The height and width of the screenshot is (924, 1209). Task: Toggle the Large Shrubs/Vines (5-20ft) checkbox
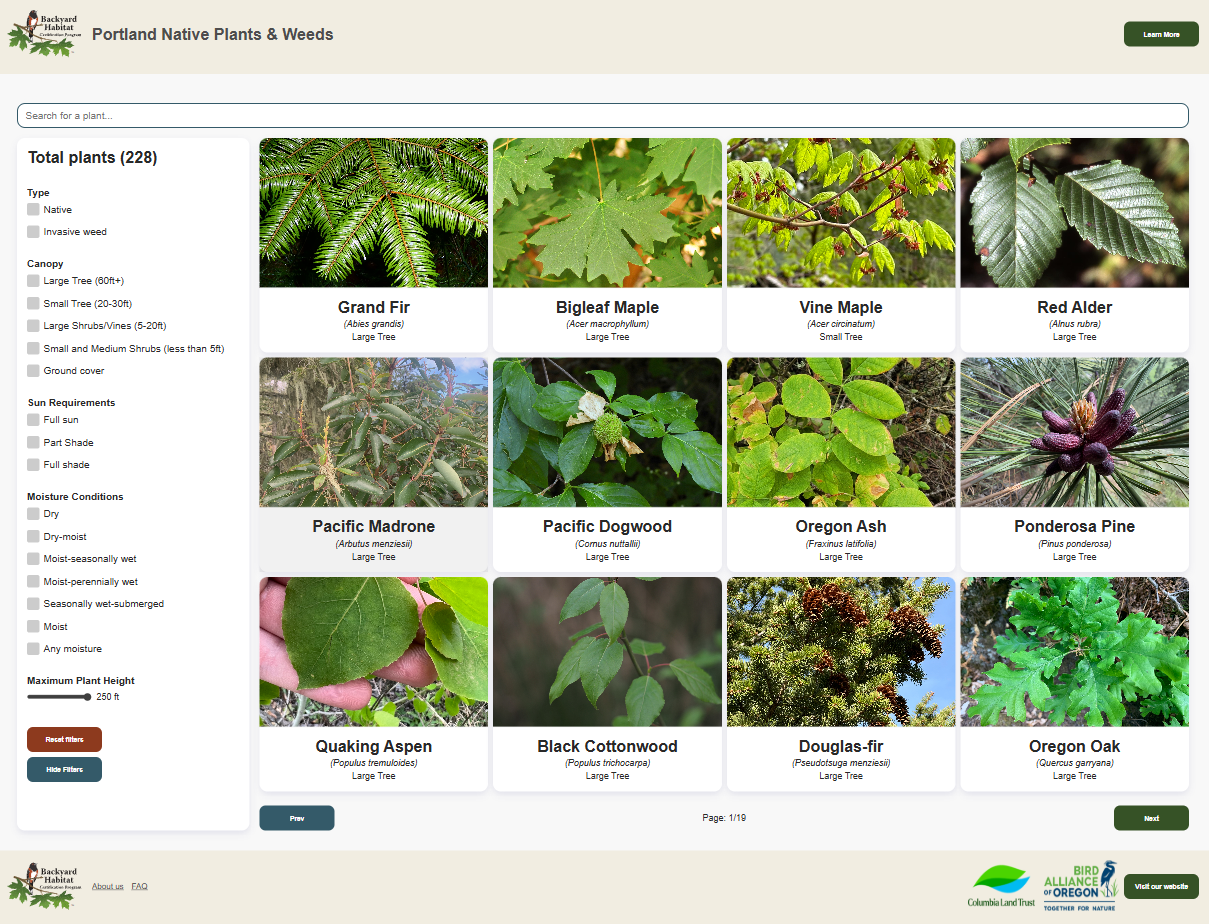(33, 326)
